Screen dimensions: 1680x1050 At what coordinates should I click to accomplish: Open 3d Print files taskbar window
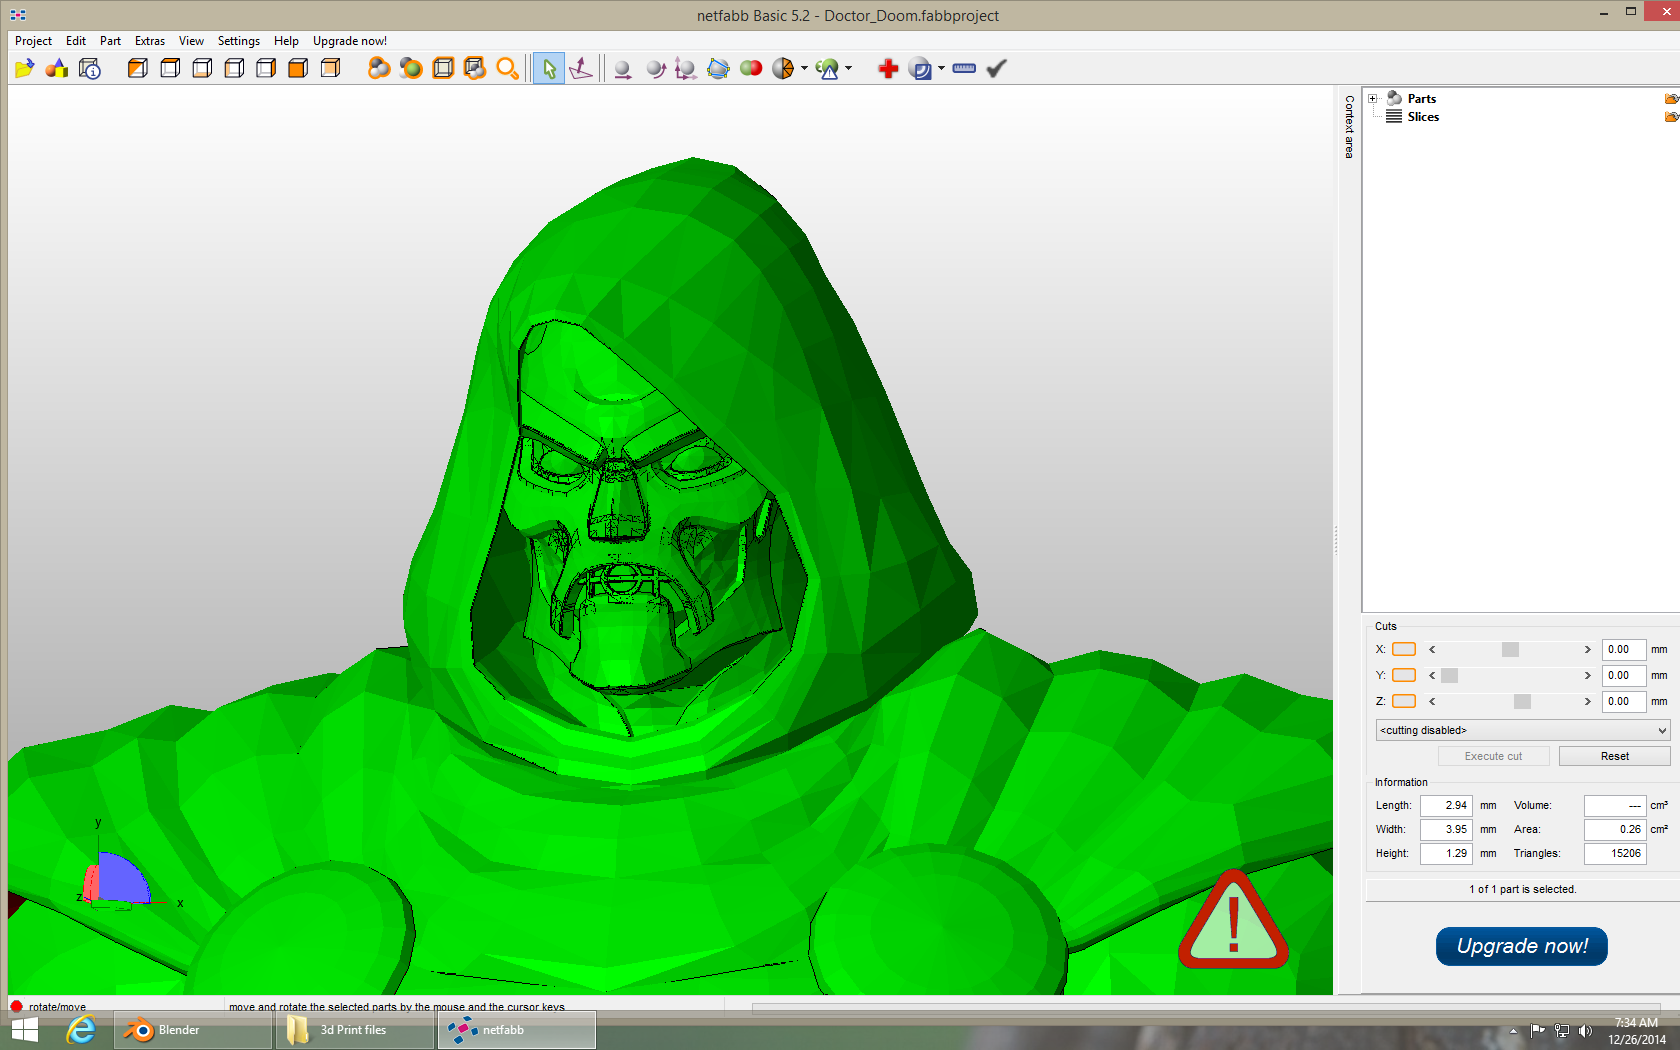click(355, 1030)
